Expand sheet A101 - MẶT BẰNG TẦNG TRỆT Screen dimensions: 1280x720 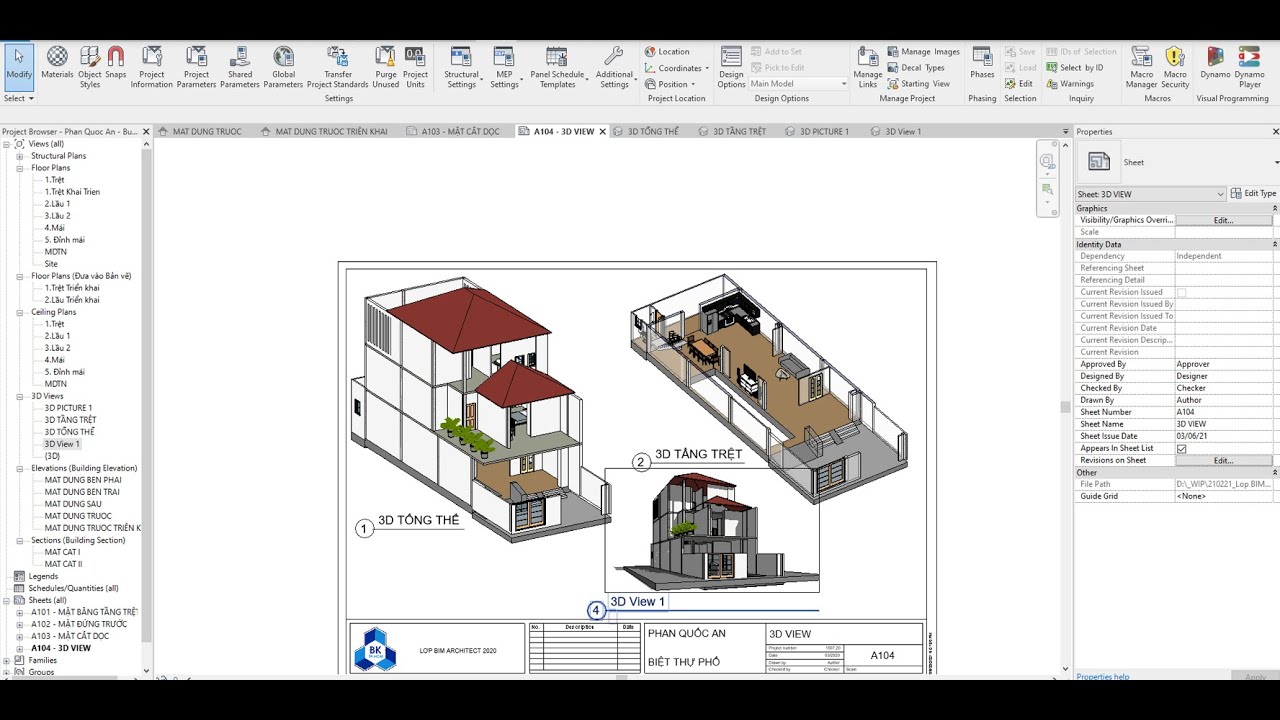click(19, 612)
